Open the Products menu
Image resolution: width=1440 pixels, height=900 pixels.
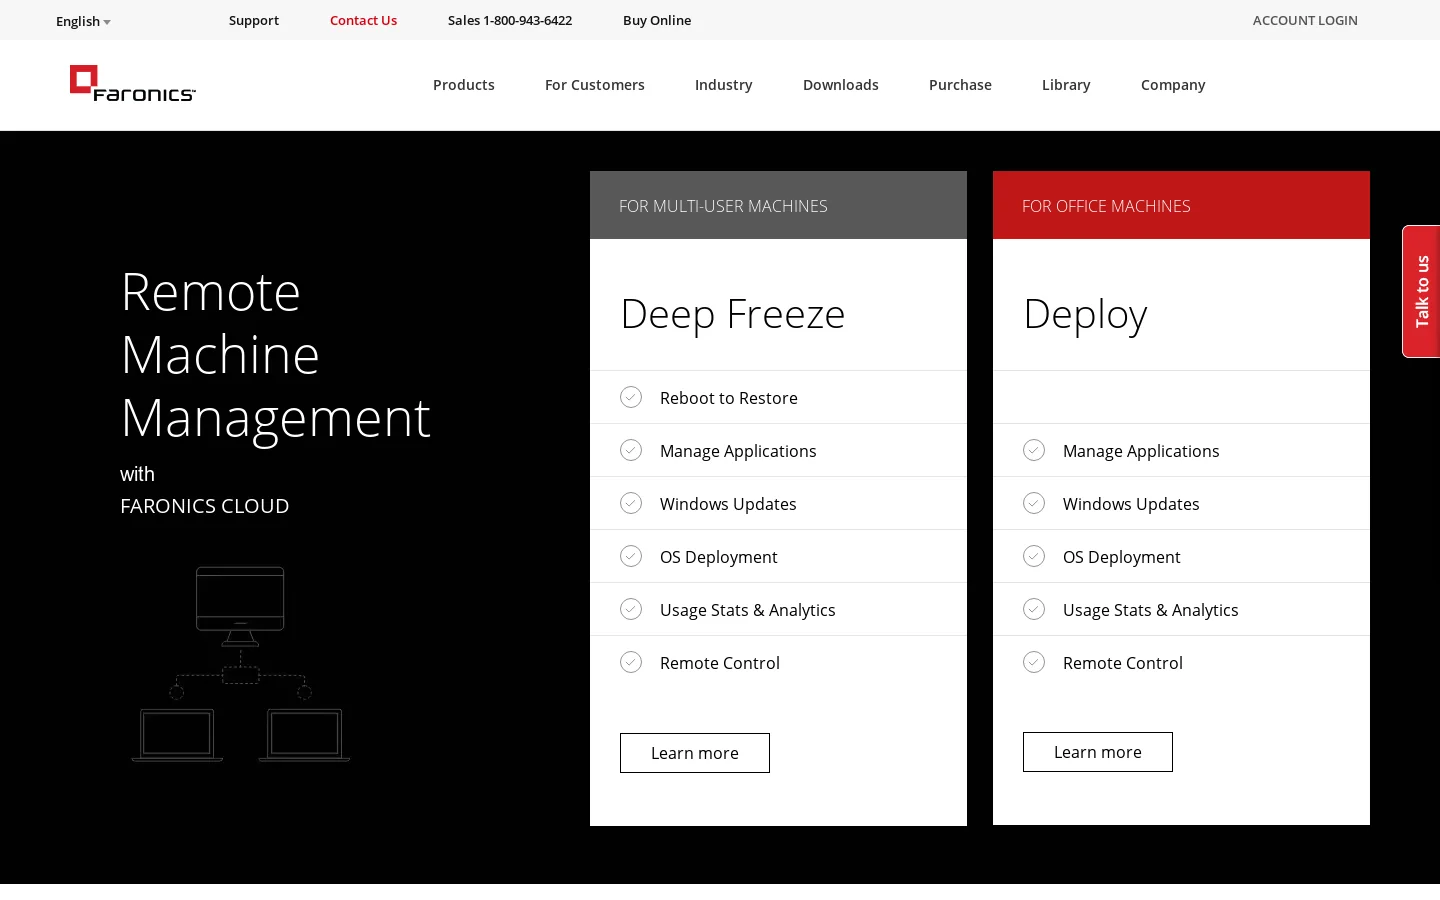click(x=464, y=85)
